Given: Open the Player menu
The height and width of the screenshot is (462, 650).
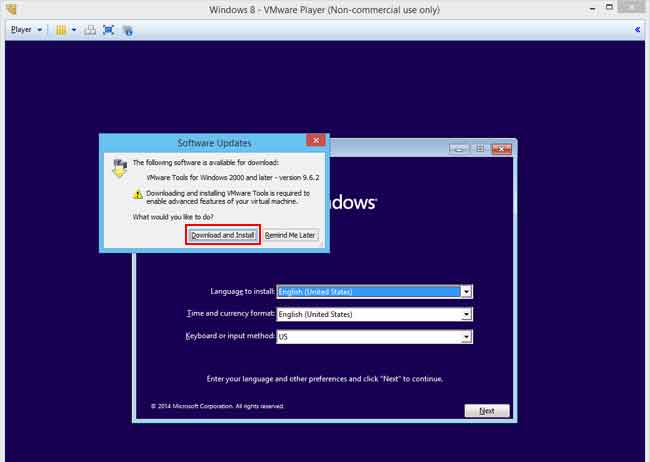Looking at the screenshot, I should 25,30.
